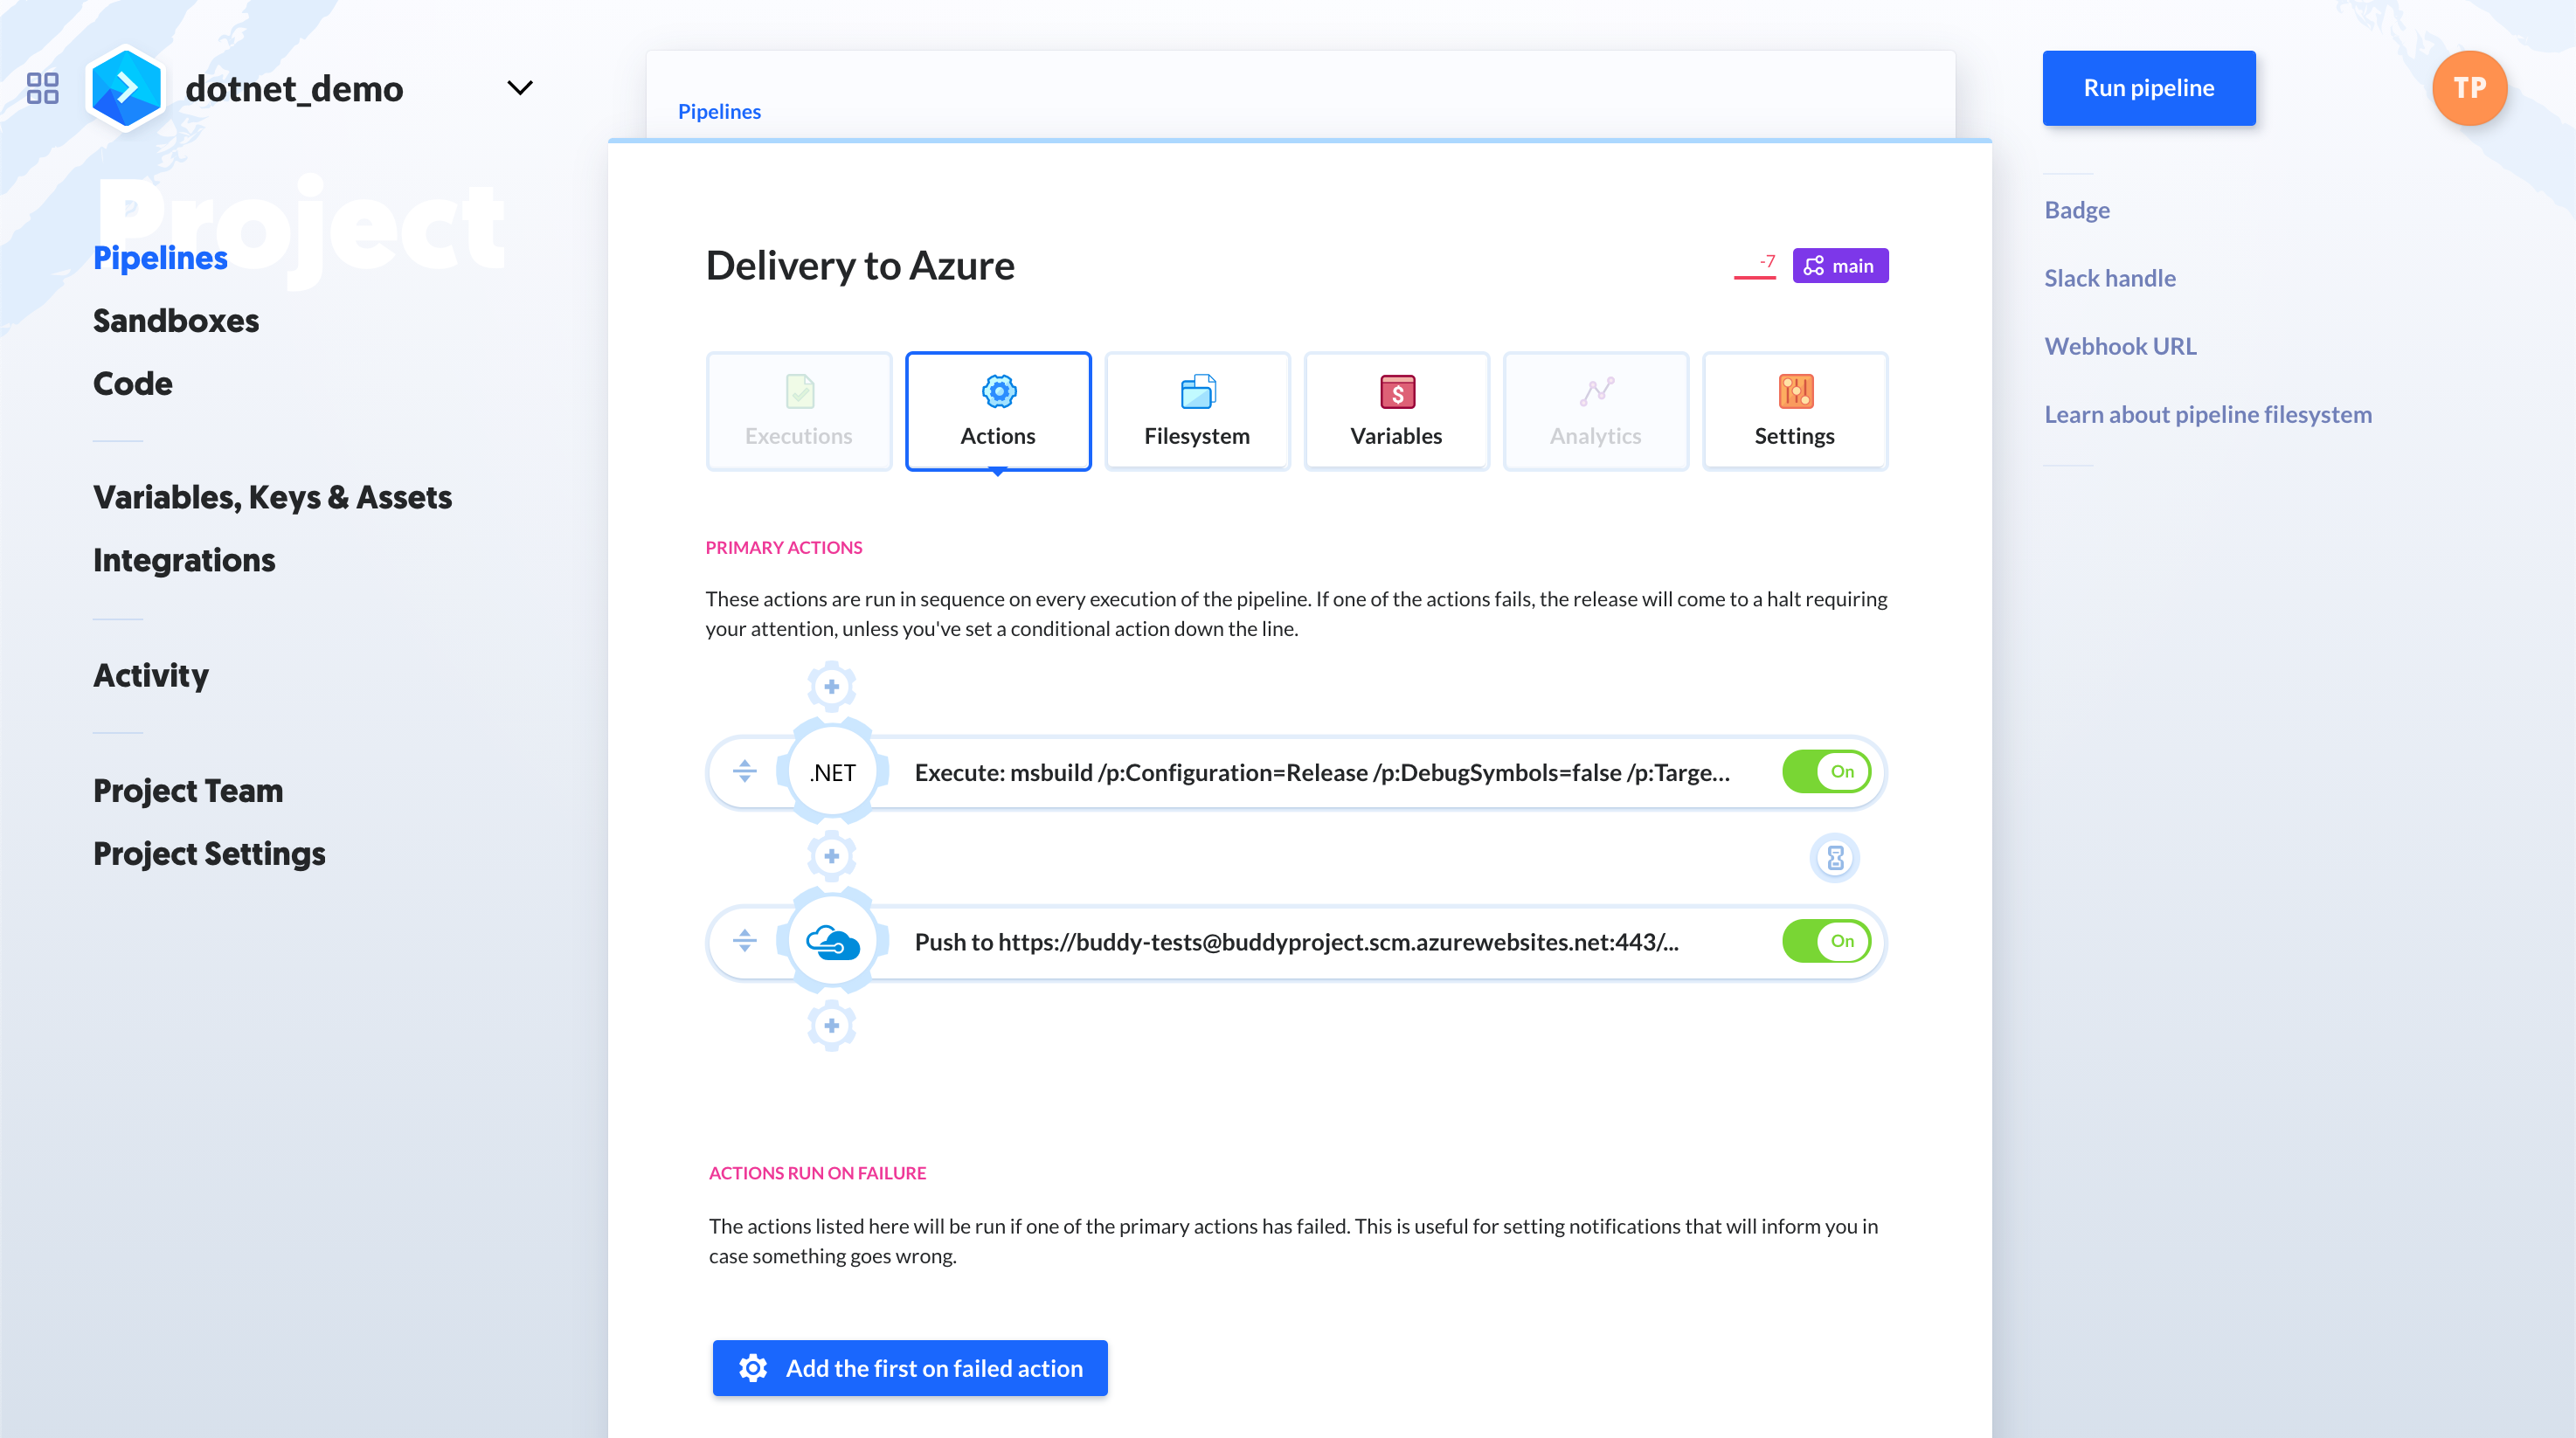Grab the reorder handle of the msbuild action

(x=744, y=772)
